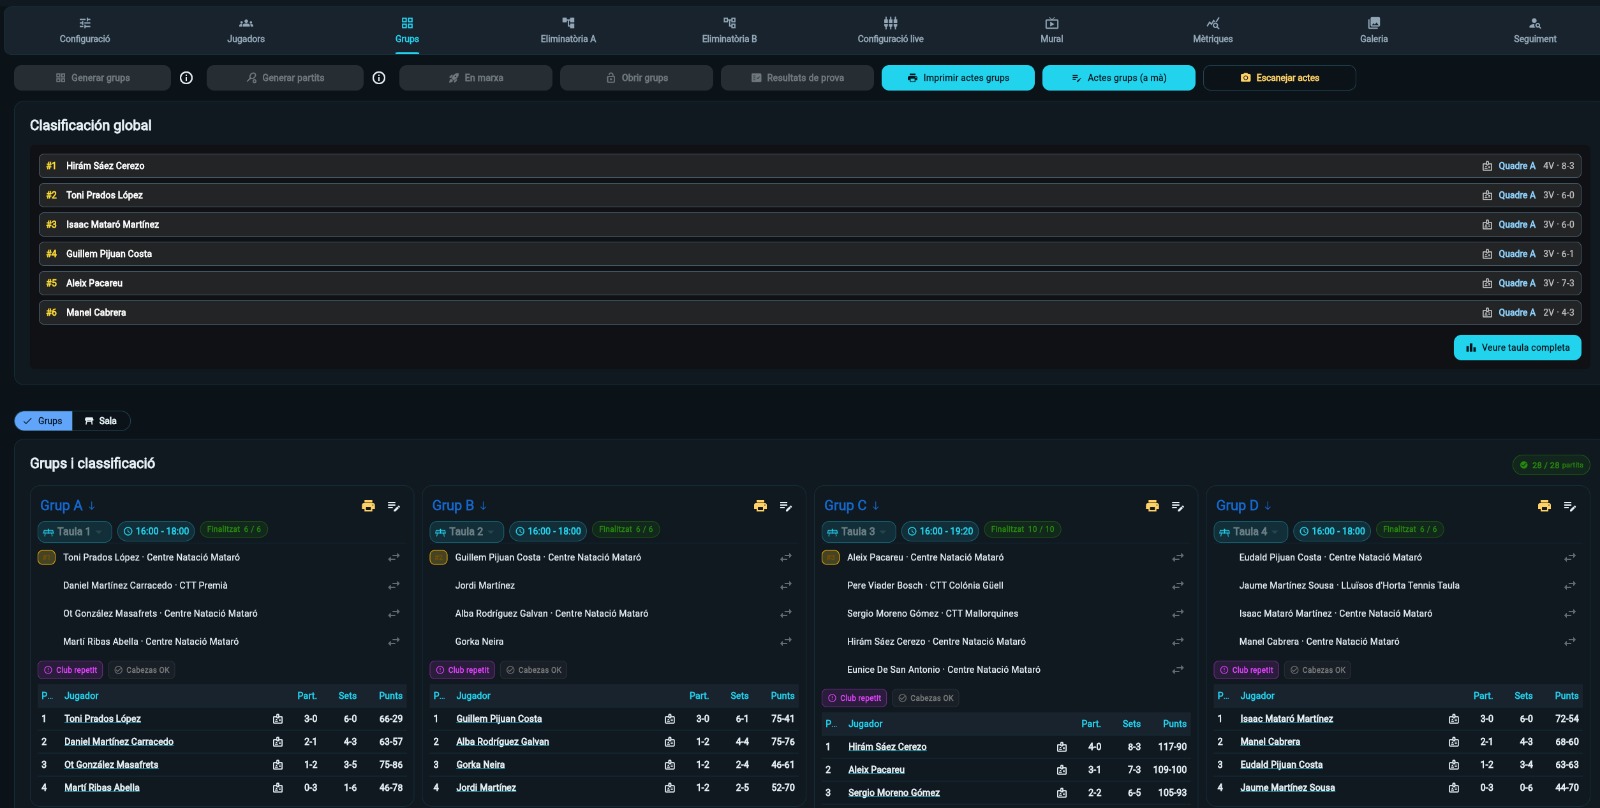Switch view to Grups toggle

43,421
